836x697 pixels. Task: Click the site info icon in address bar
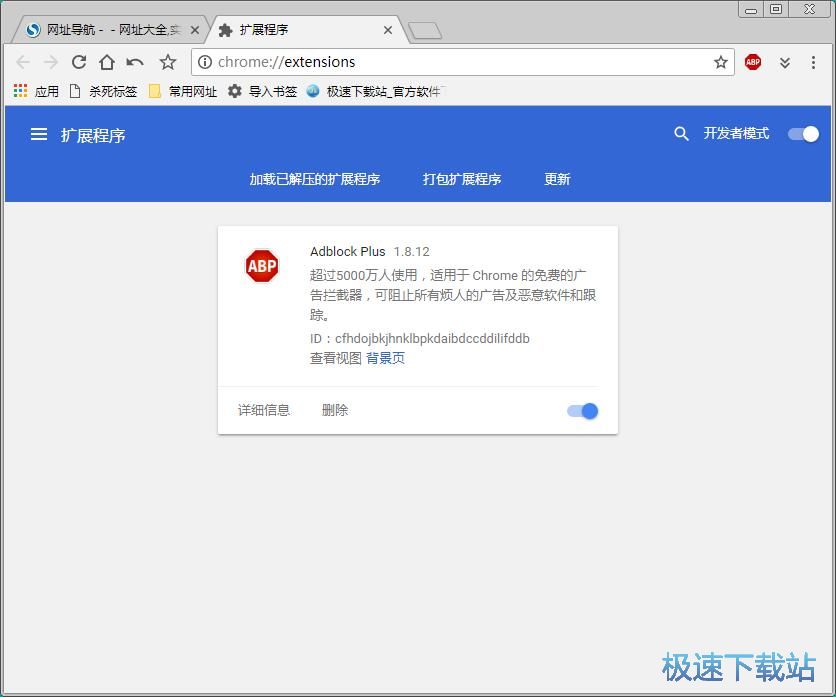pos(205,62)
